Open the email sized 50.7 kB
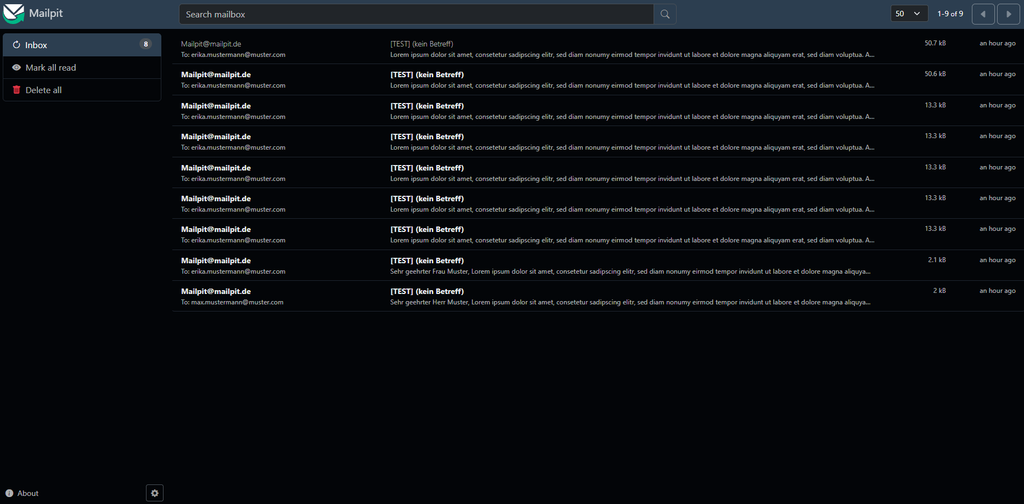1024x504 pixels. pyautogui.click(x=597, y=49)
